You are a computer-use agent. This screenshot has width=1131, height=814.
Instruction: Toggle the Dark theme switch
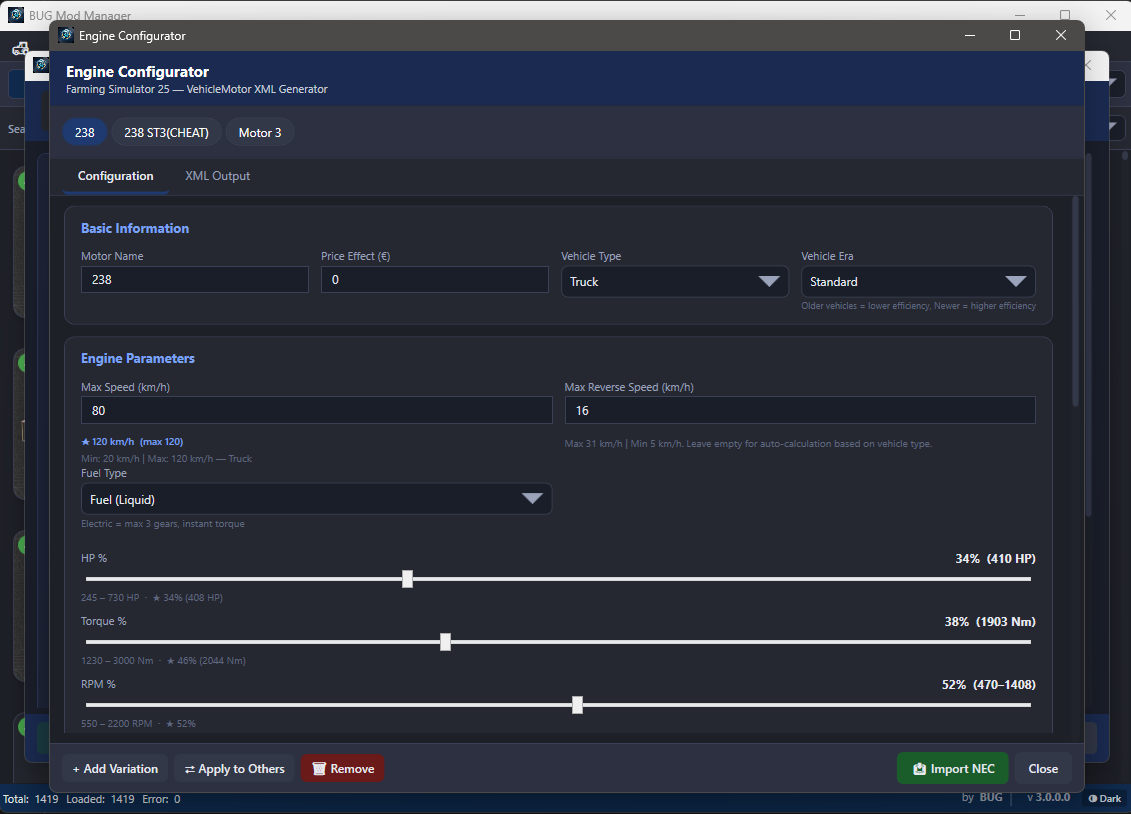point(1104,798)
